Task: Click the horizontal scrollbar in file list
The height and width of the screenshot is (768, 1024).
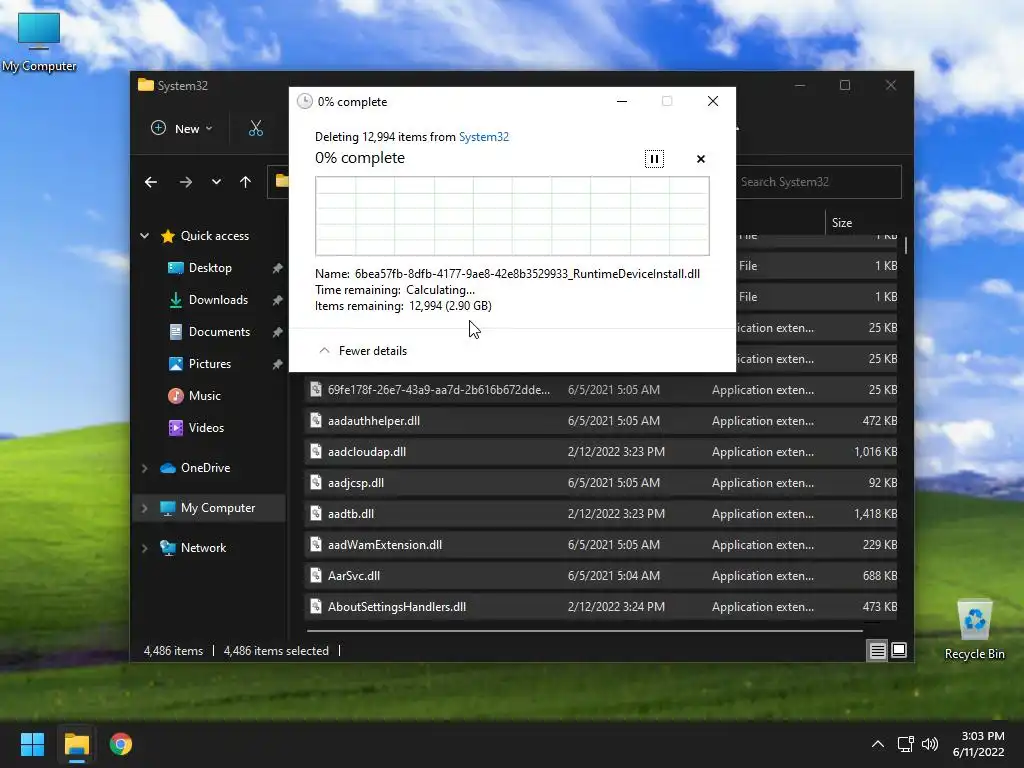Action: pos(584,631)
